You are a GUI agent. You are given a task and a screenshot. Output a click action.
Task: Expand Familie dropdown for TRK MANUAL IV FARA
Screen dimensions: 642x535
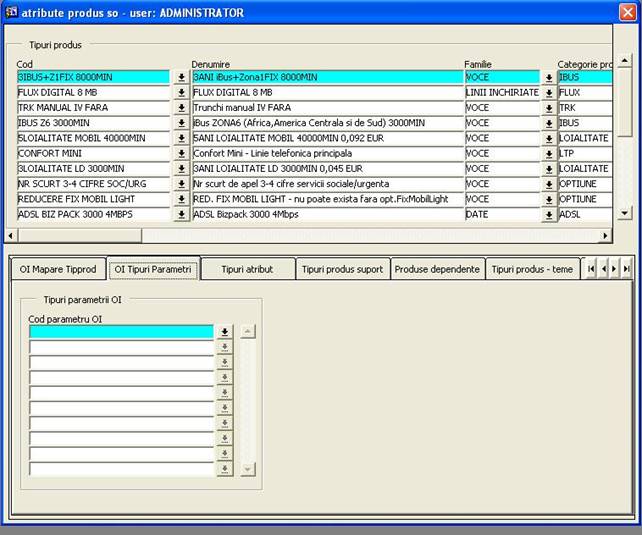548,108
